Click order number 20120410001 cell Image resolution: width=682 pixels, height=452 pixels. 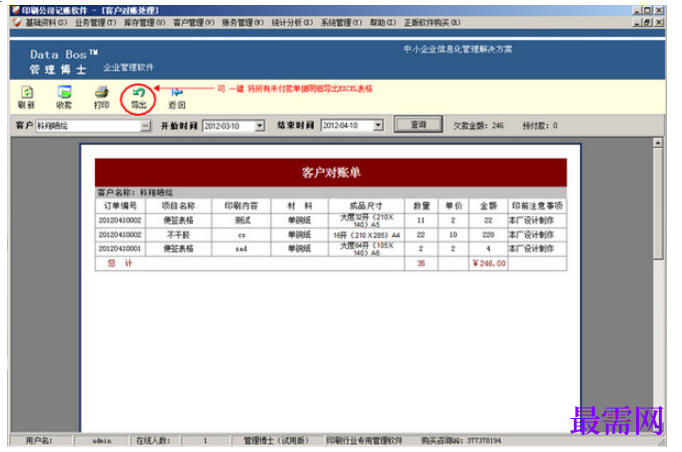pyautogui.click(x=120, y=249)
